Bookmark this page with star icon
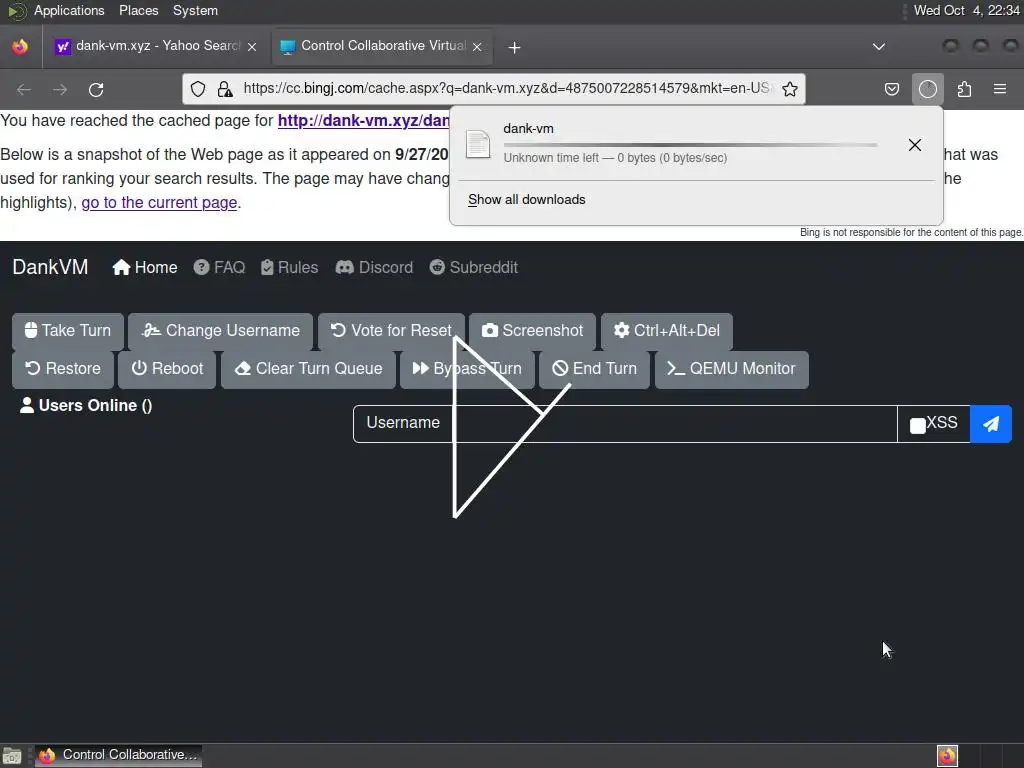Viewport: 1024px width, 768px height. tap(790, 89)
